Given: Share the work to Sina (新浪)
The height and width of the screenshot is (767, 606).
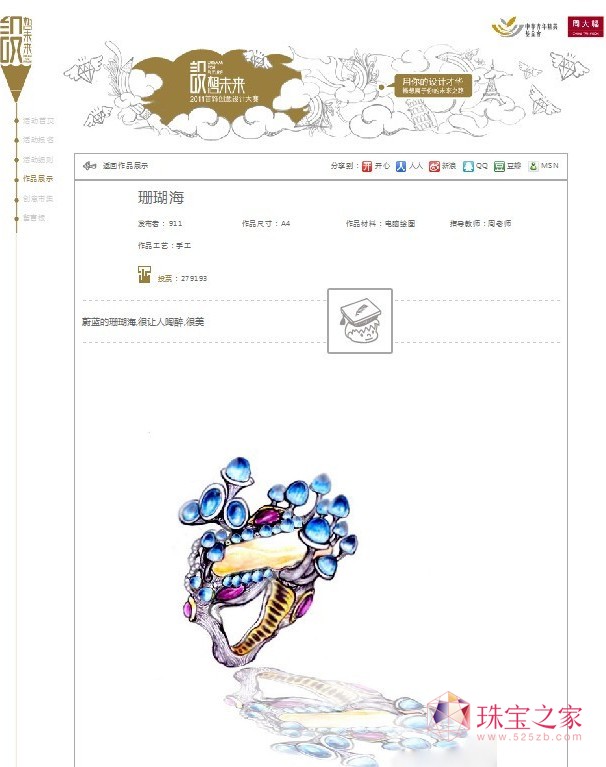Looking at the screenshot, I should [442, 166].
